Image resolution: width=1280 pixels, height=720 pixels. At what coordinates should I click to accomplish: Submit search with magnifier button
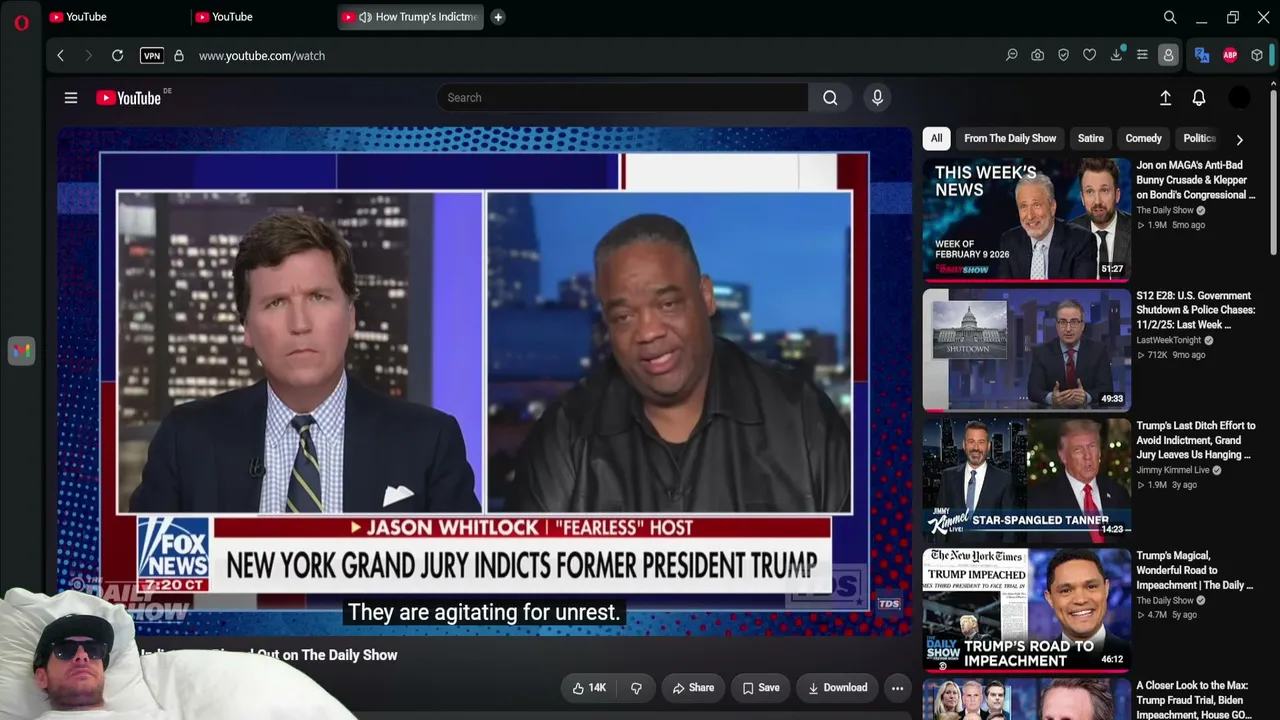point(830,98)
